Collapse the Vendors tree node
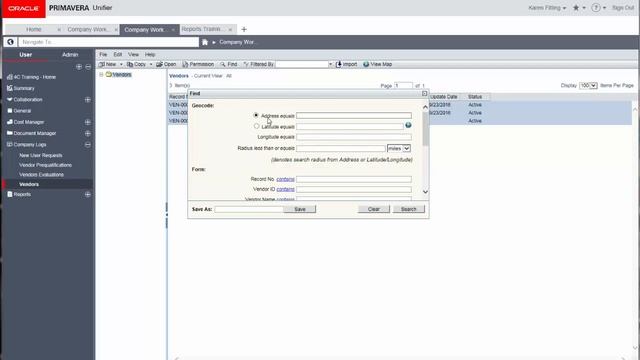 tap(101, 75)
